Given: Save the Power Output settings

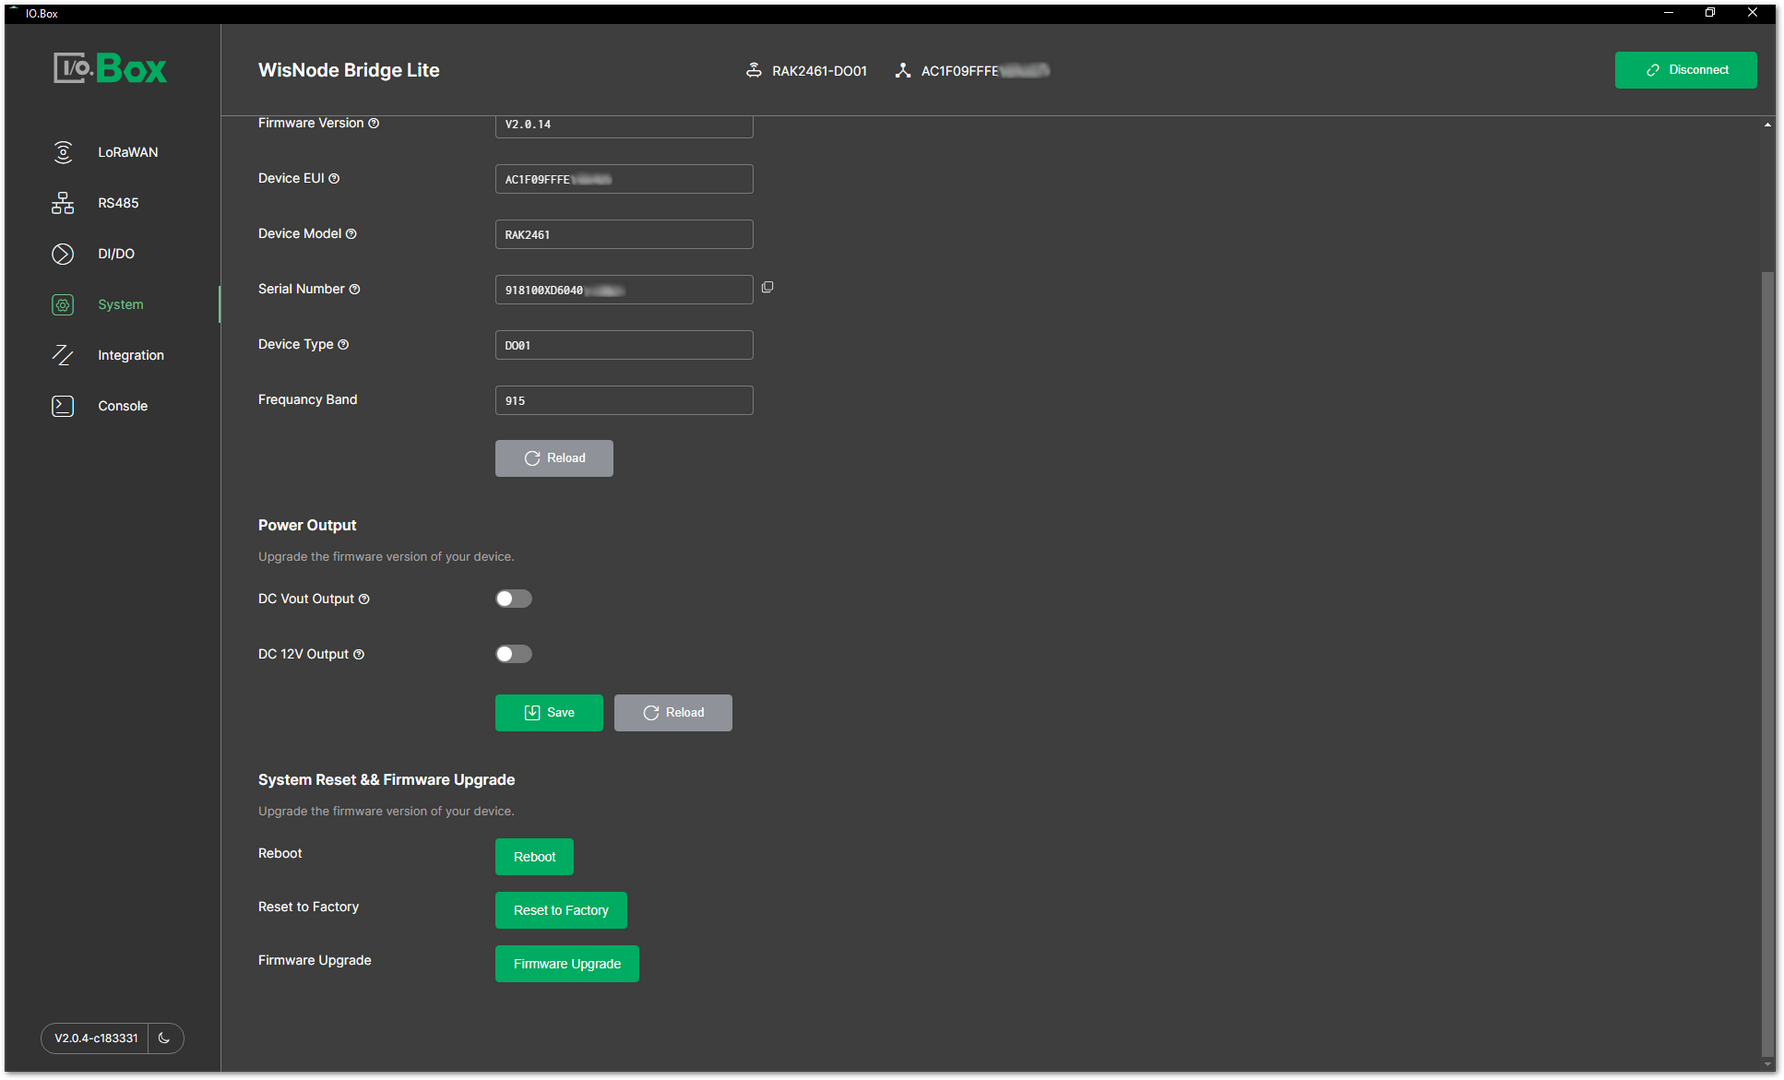Looking at the screenshot, I should coord(549,713).
